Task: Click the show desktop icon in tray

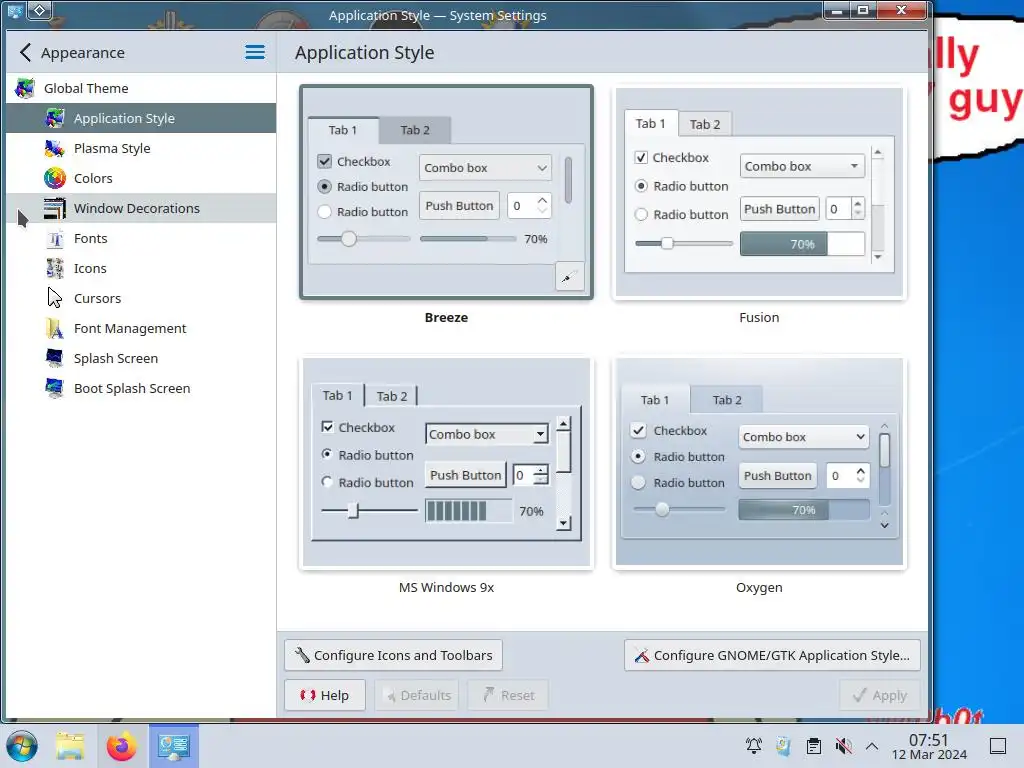Action: tap(998, 746)
